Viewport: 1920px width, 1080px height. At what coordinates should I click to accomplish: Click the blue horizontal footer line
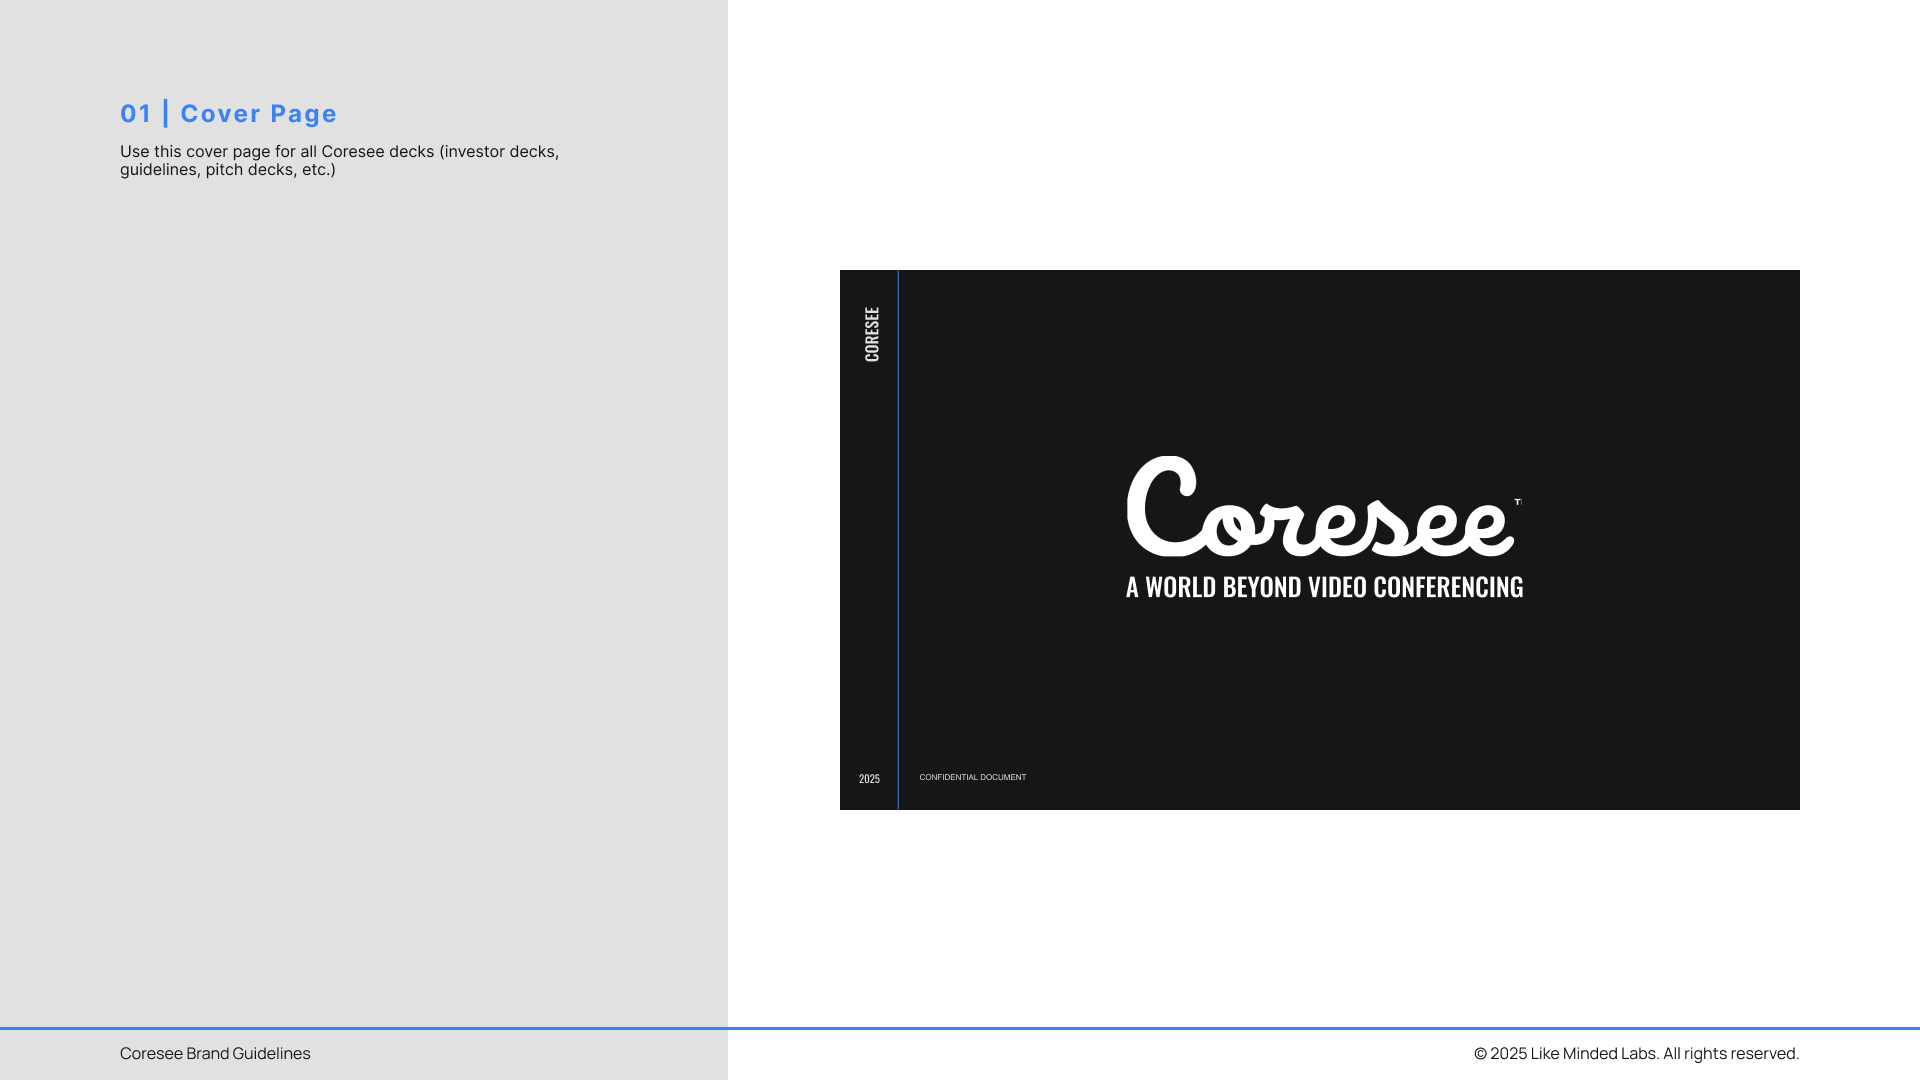960,1028
